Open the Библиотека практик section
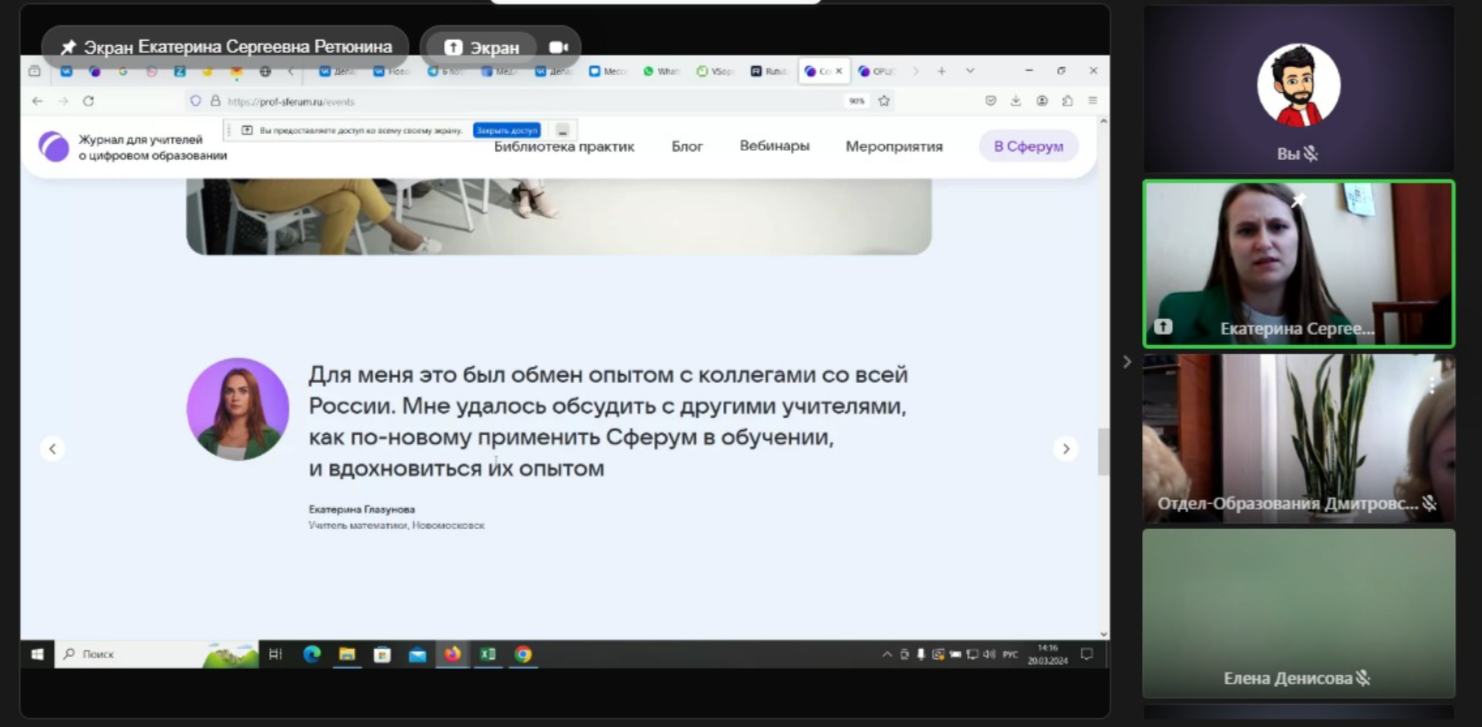The image size is (1482, 727). tap(564, 146)
